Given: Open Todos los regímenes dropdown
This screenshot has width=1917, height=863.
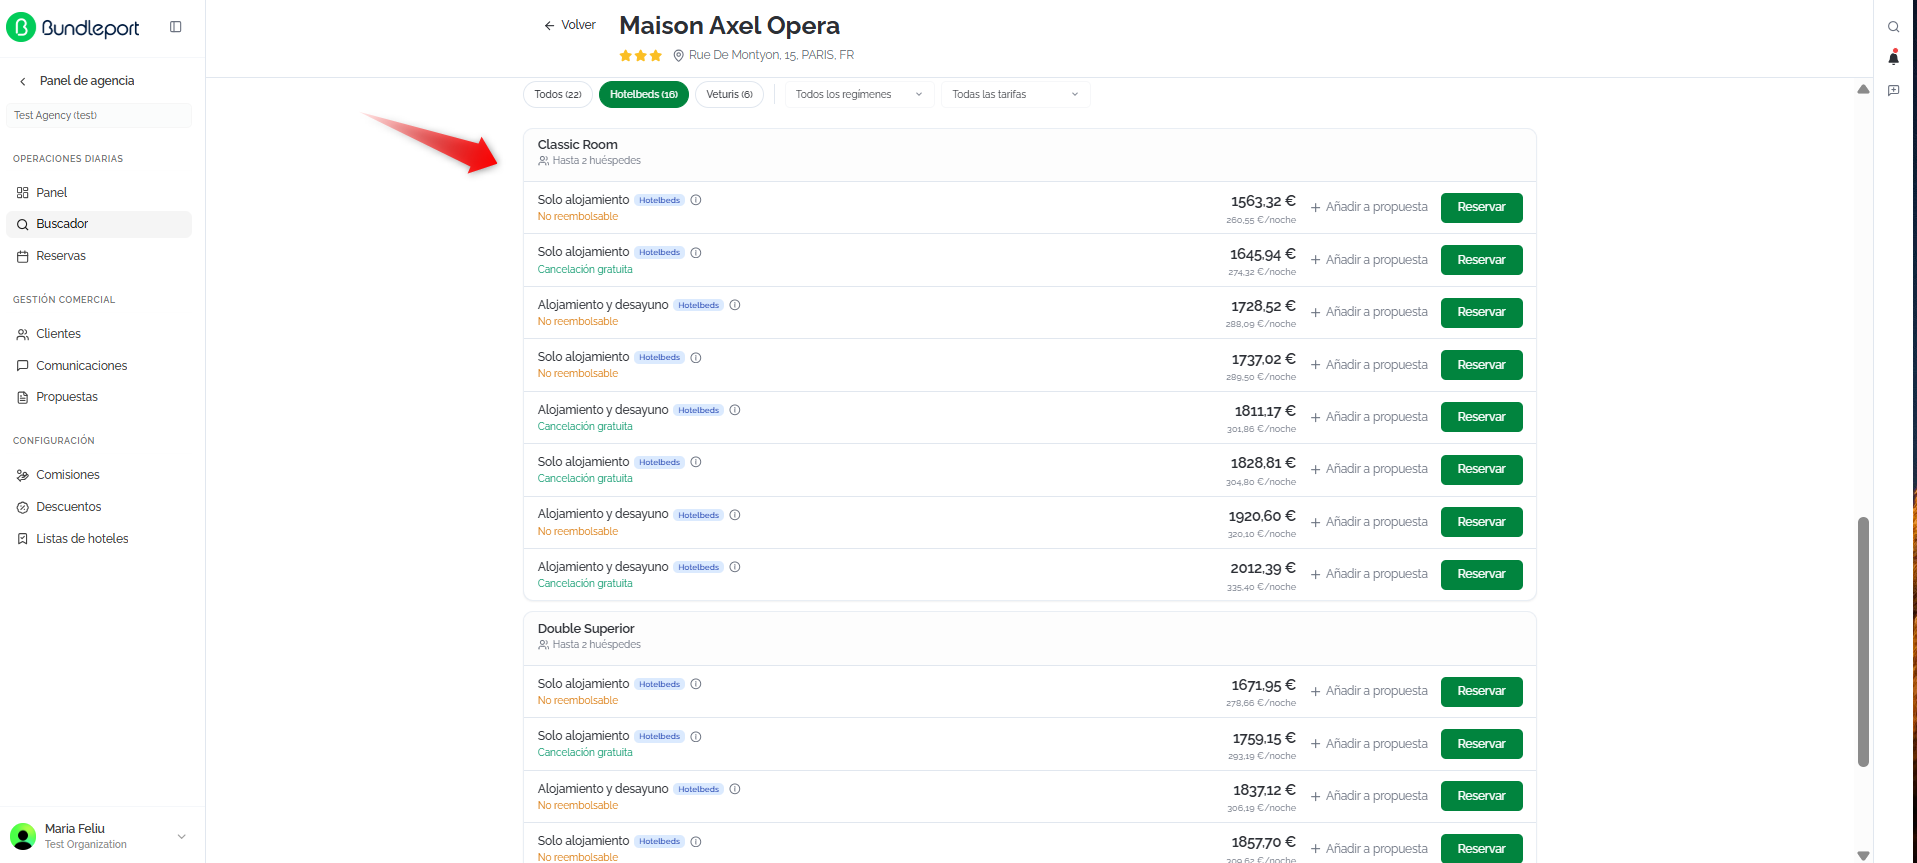Looking at the screenshot, I should (859, 94).
